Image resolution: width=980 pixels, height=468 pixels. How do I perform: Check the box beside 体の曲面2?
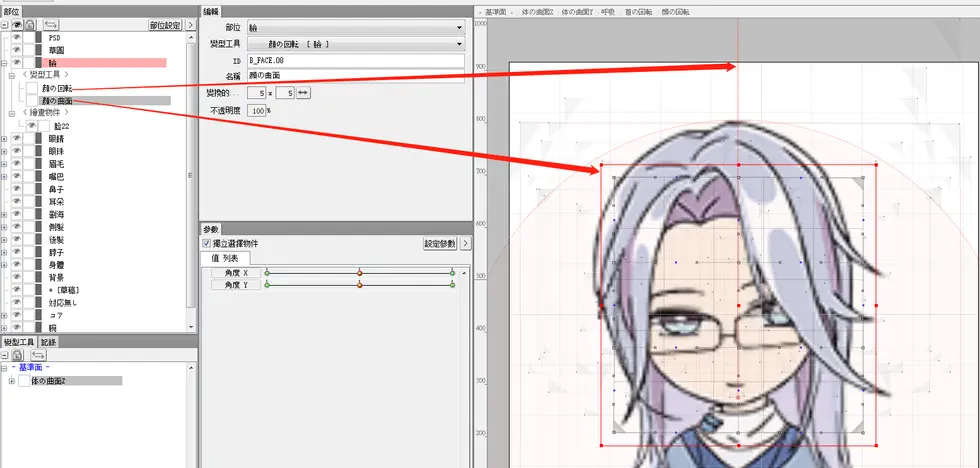point(24,381)
